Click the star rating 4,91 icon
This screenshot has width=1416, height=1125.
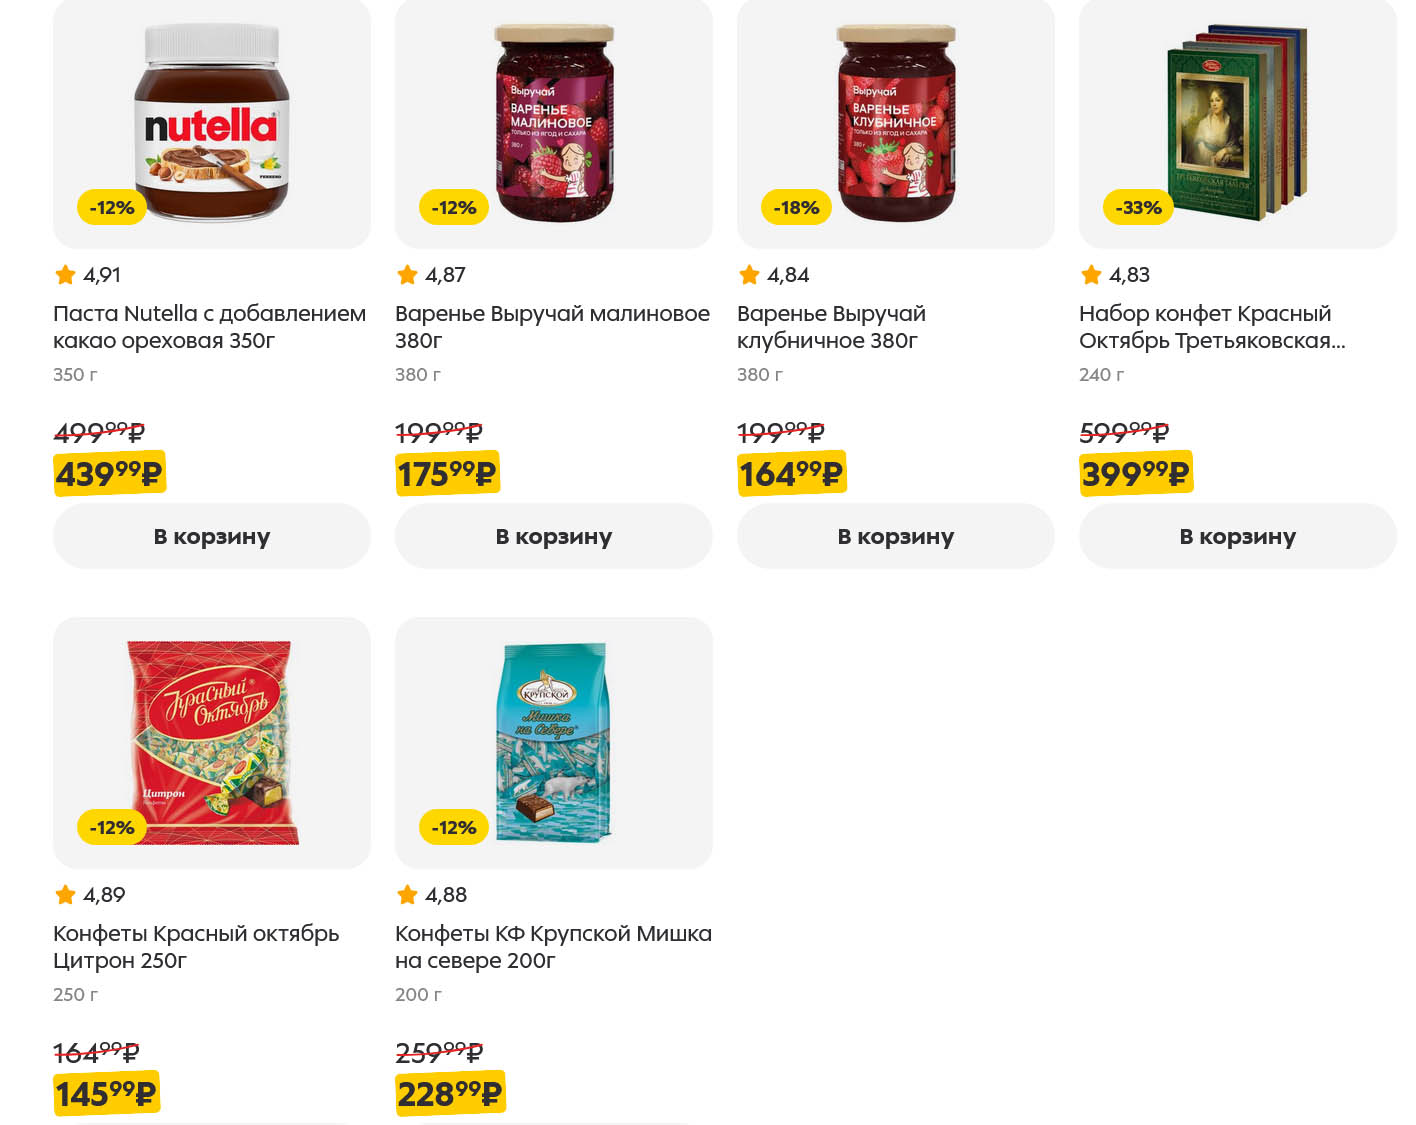(x=66, y=275)
